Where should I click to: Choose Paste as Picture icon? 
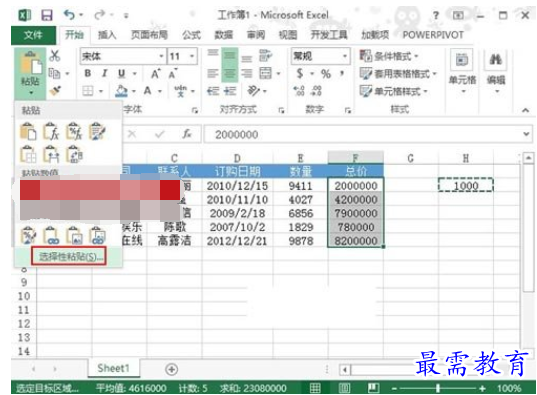pyautogui.click(x=74, y=236)
